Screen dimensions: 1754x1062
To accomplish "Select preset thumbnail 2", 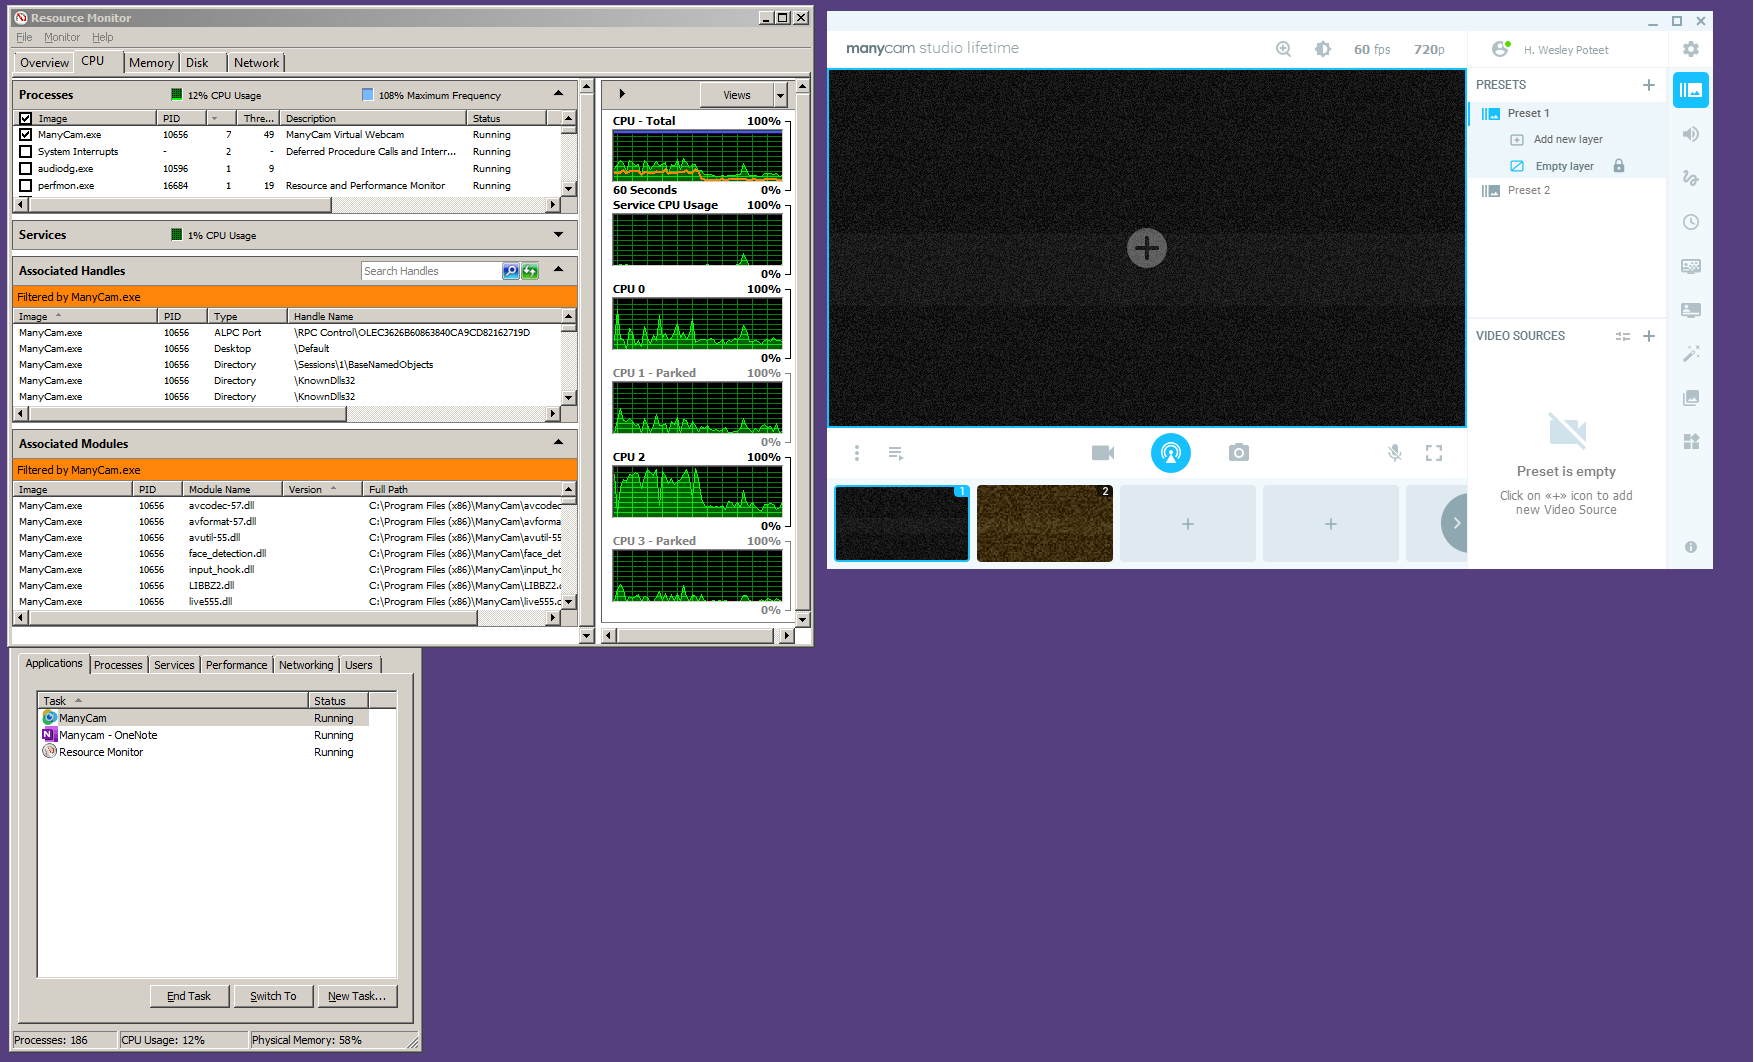I will coord(1044,523).
